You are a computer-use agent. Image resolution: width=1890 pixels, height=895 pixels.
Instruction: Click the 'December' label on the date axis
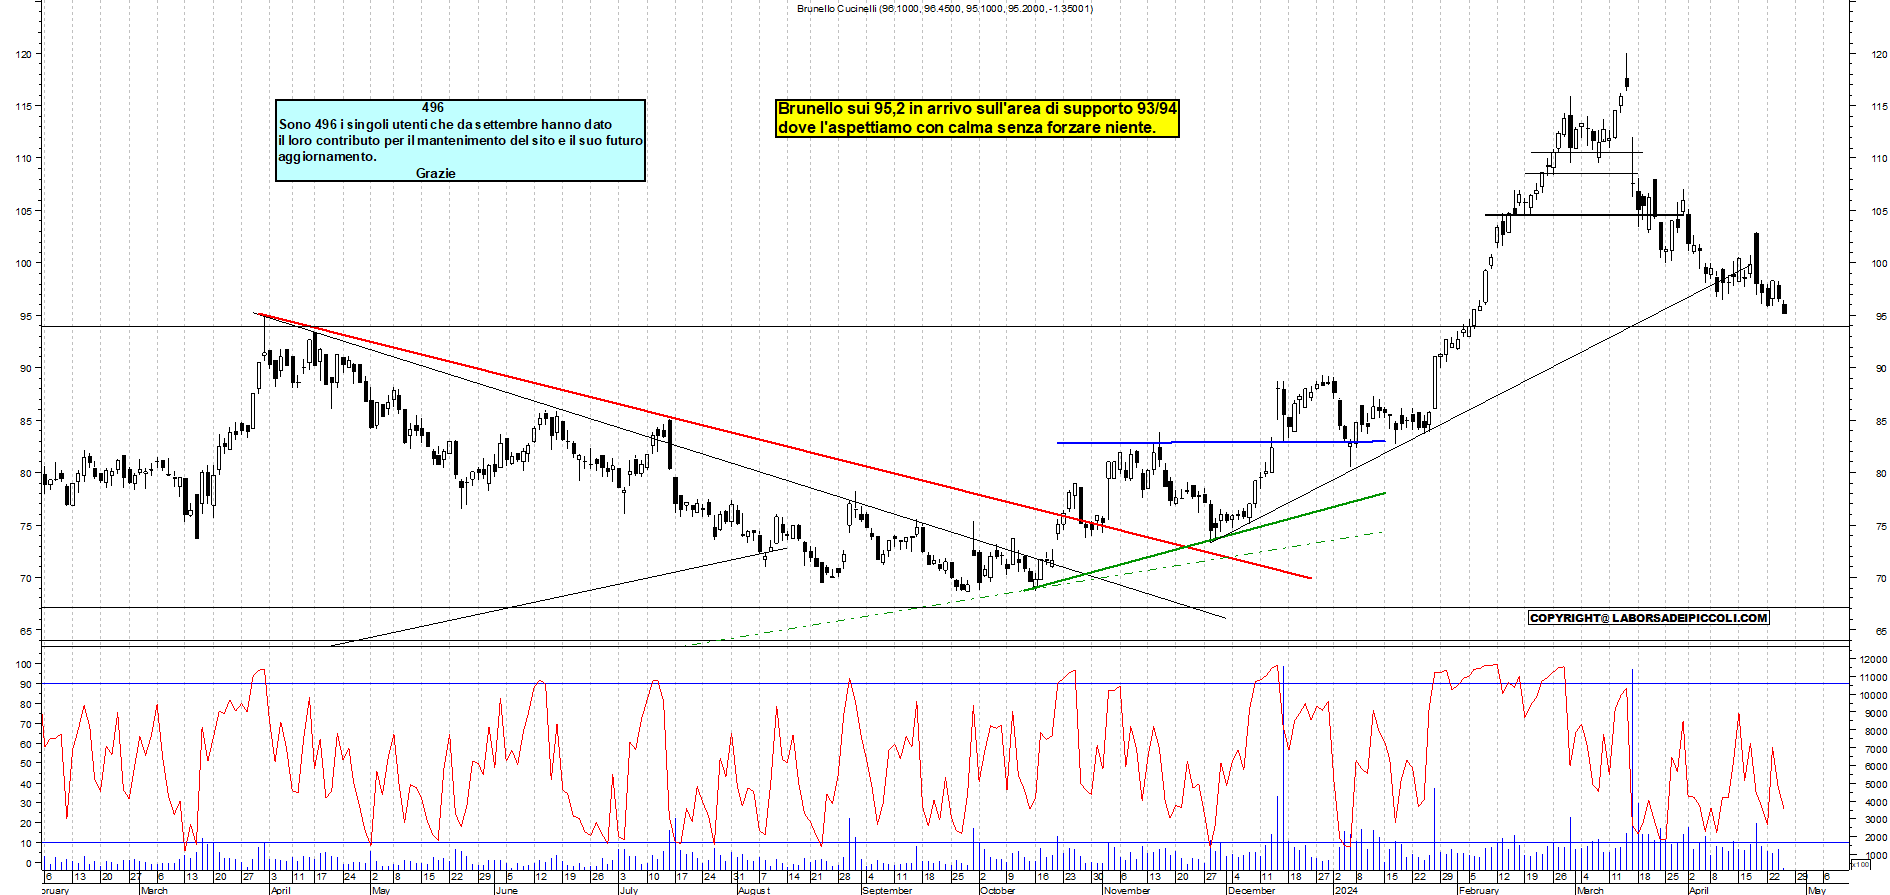1251,890
